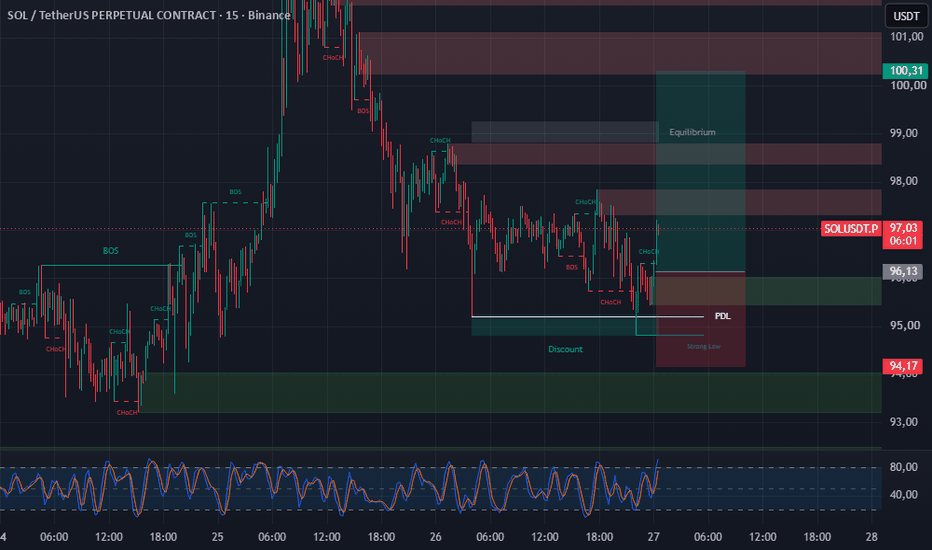
Task: Click the date 25 on the time axis
Action: pos(218,537)
